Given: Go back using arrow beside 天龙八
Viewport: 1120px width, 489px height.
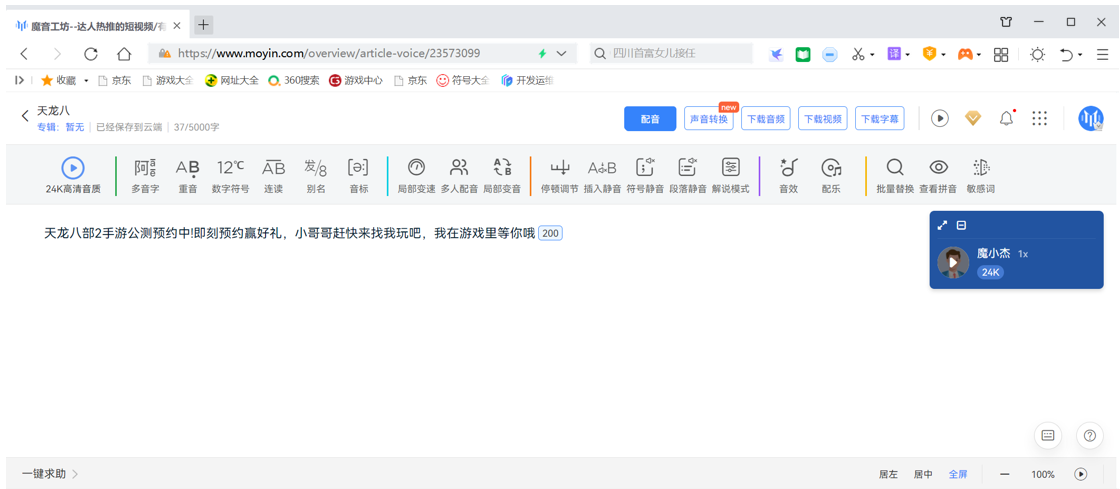Looking at the screenshot, I should pos(26,116).
